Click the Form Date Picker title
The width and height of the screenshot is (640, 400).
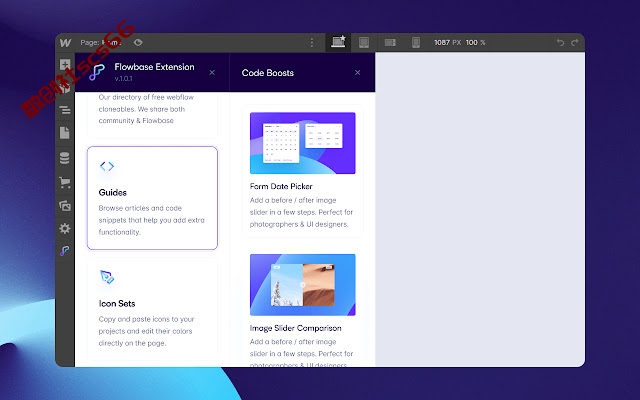tap(281, 186)
